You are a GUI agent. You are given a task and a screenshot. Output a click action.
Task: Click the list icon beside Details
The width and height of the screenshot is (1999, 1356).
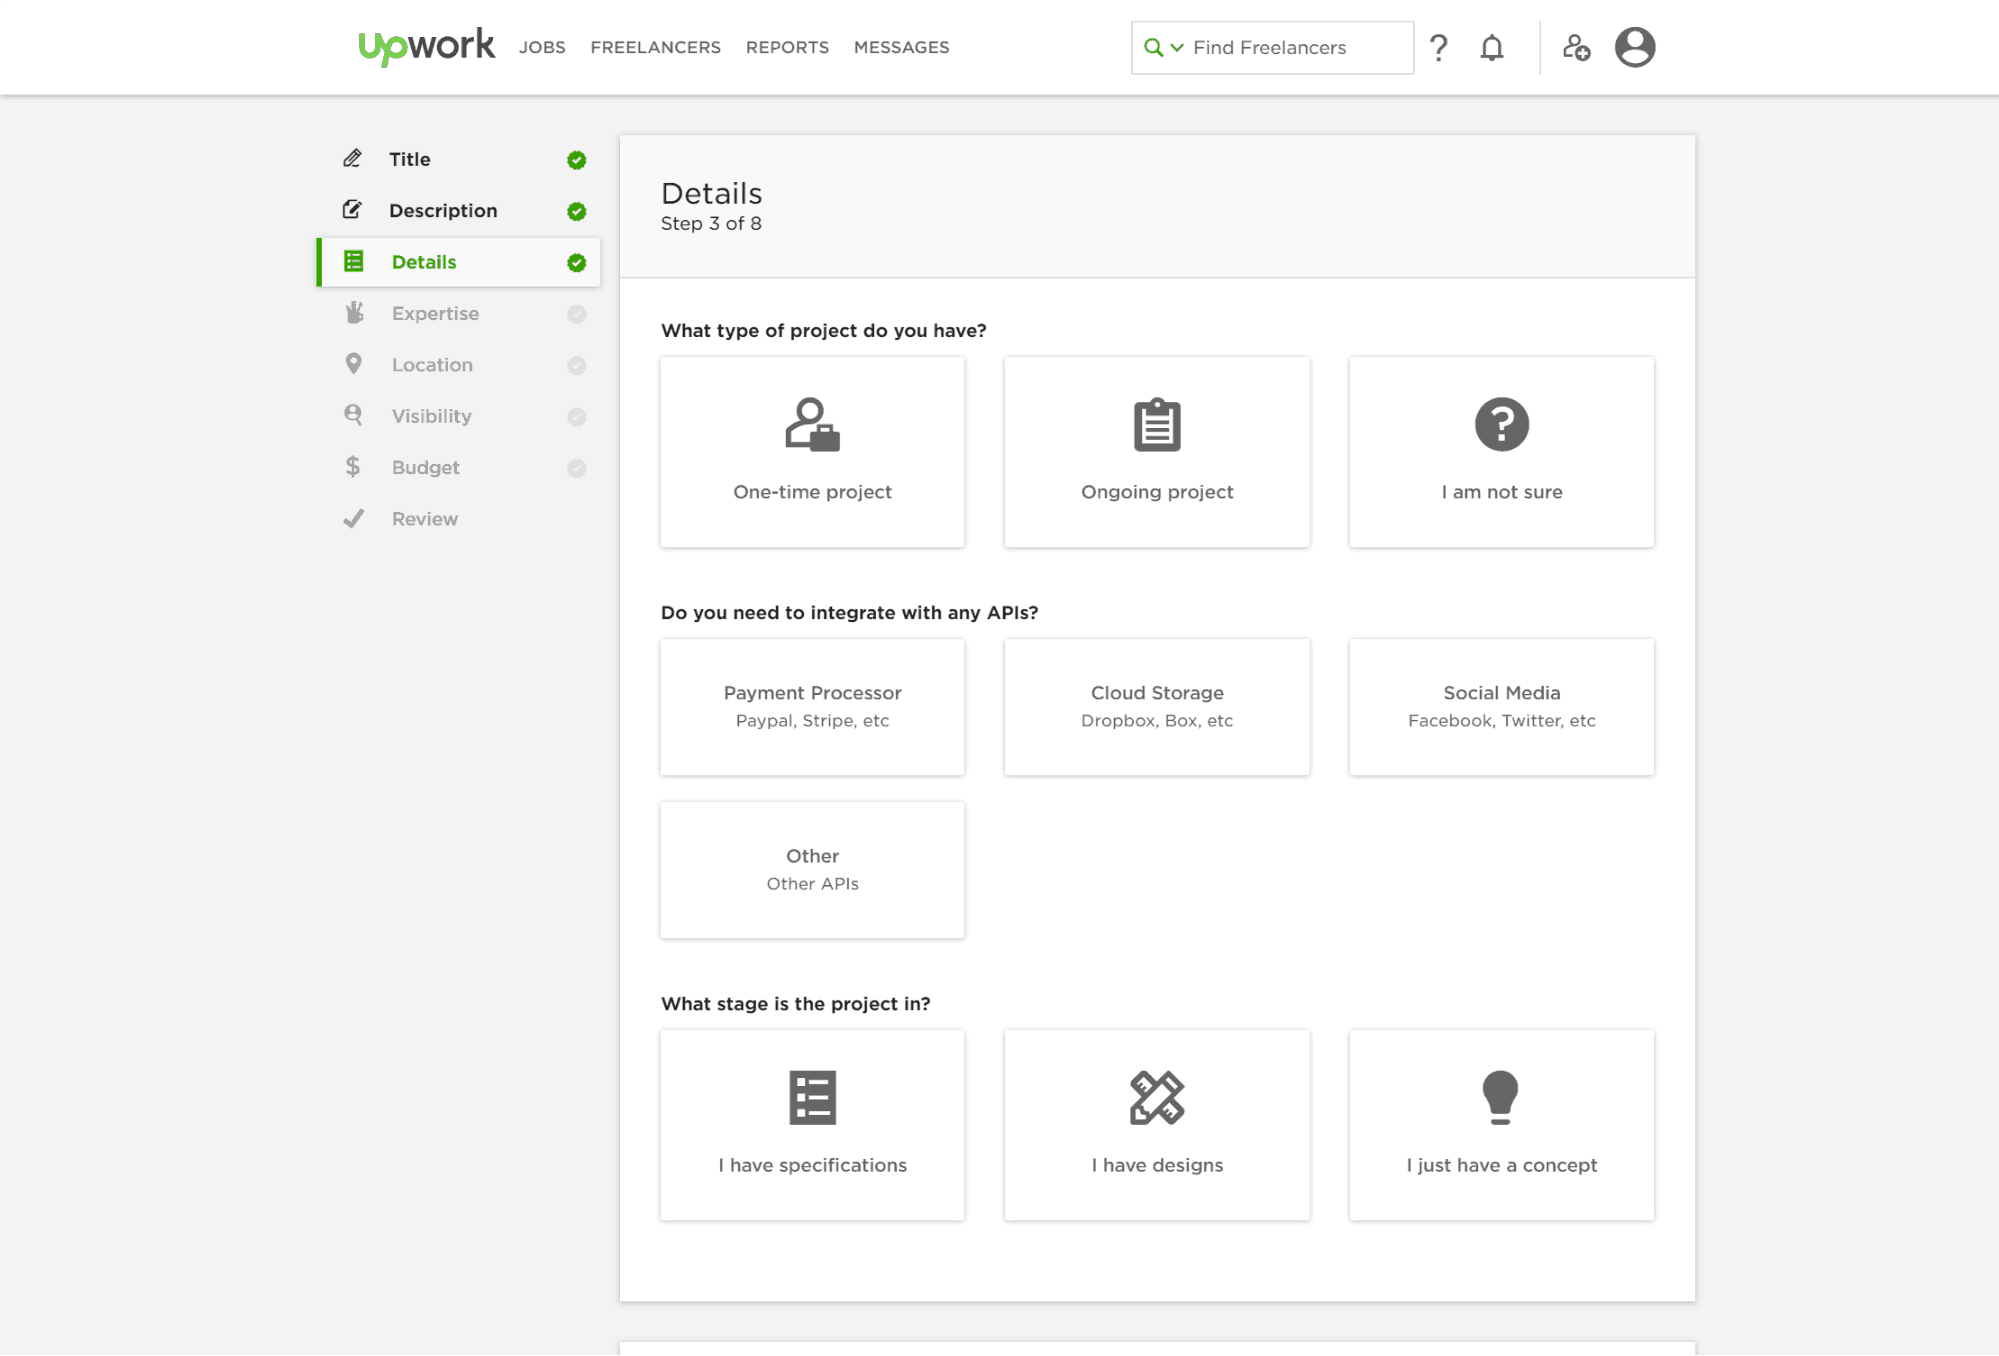[353, 261]
